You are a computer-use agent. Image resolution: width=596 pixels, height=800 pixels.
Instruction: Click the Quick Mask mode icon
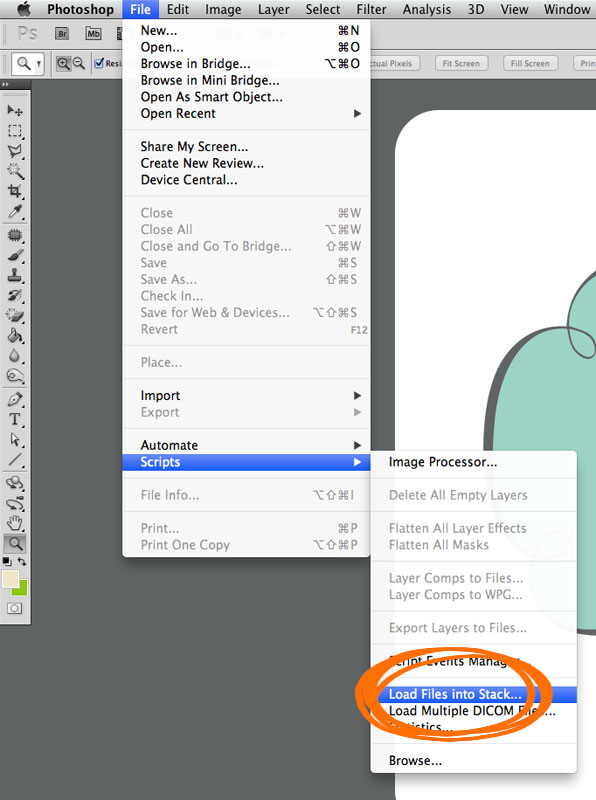tap(14, 608)
